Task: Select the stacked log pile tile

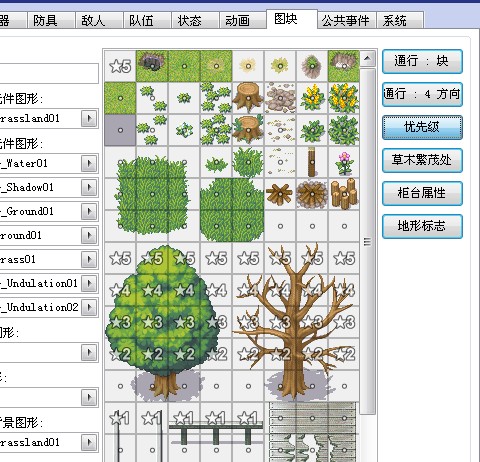Action: click(x=344, y=194)
